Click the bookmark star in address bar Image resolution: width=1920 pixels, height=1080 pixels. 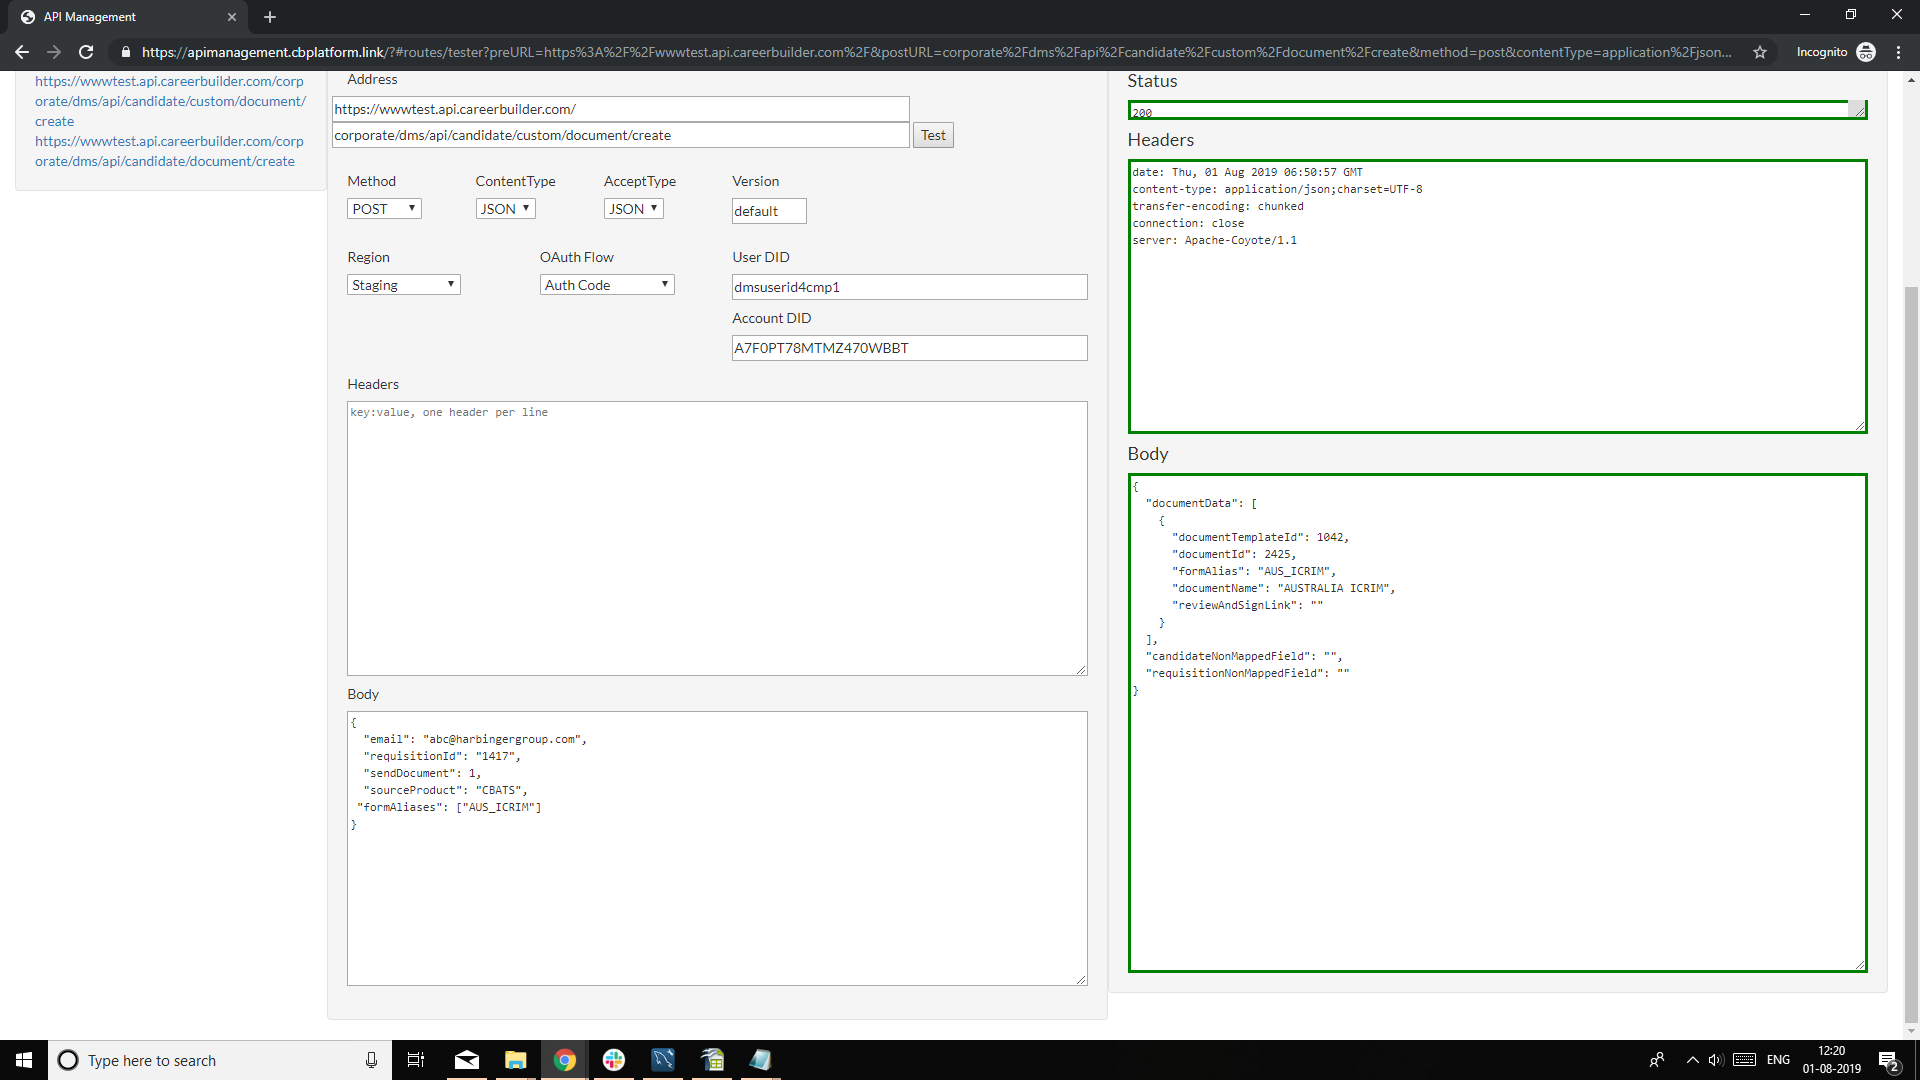click(x=1760, y=52)
